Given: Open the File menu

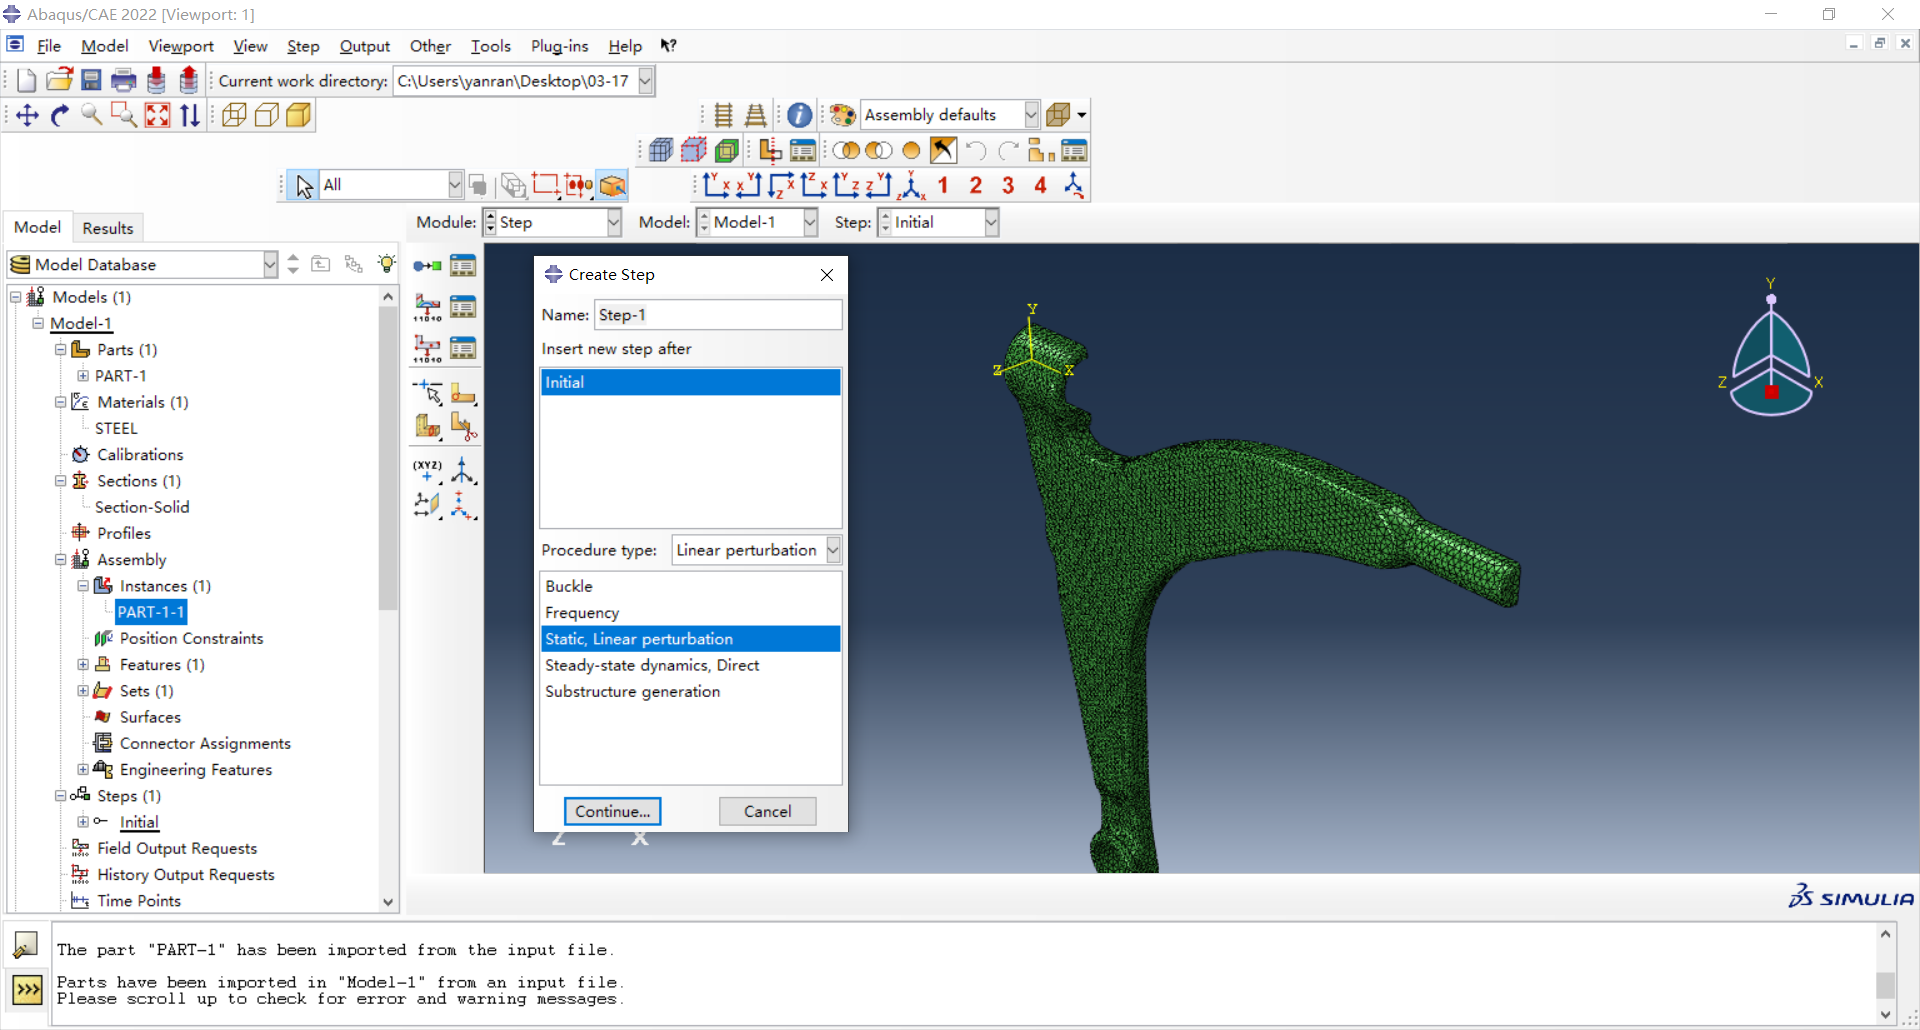Looking at the screenshot, I should coord(49,46).
